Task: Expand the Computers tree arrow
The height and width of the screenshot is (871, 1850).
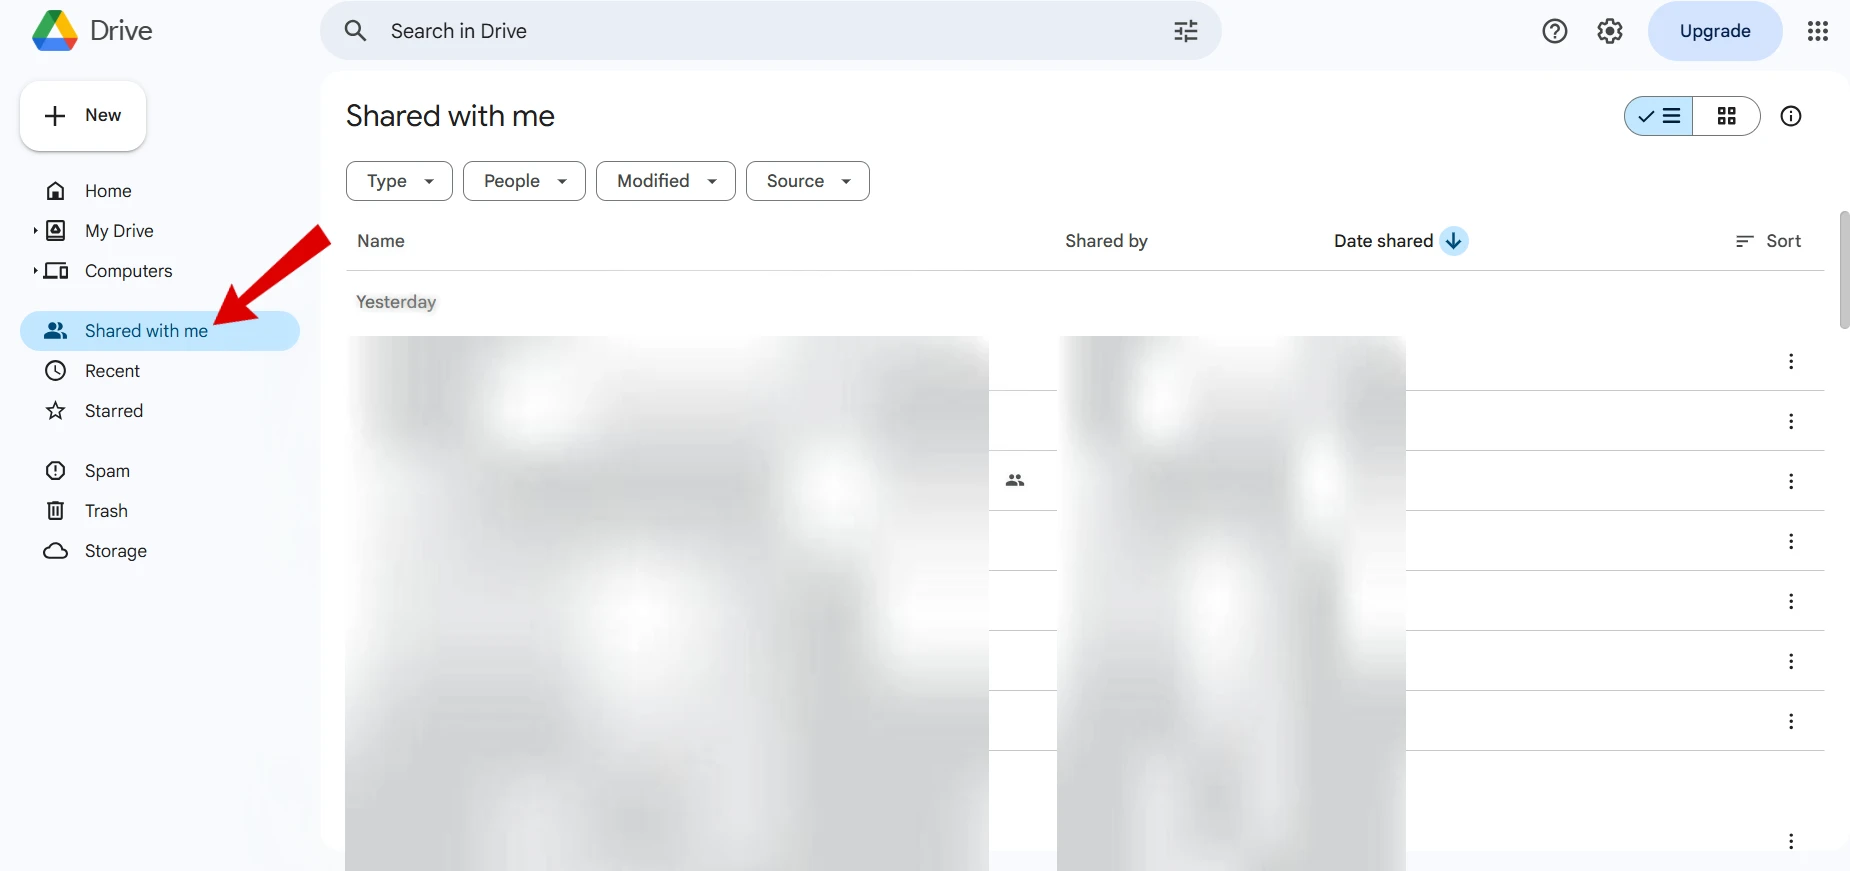Action: [35, 271]
